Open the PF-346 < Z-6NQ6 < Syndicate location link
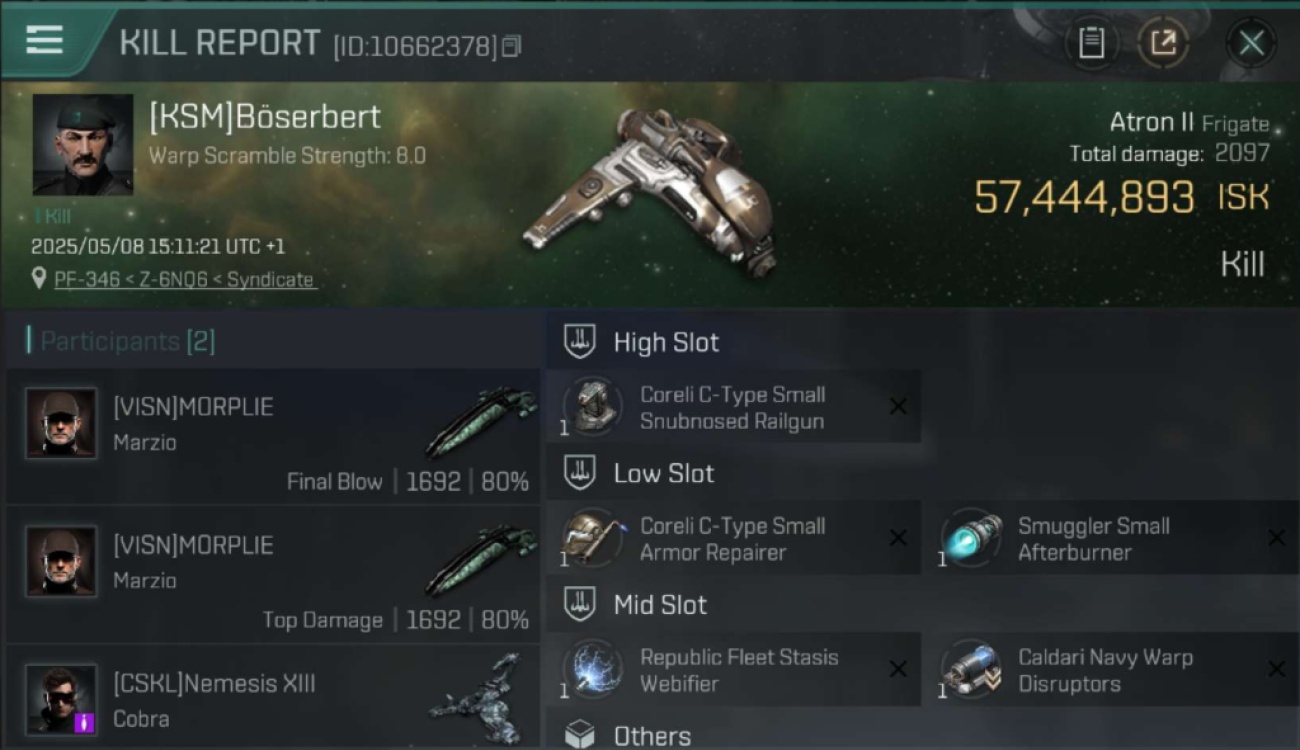Screen dimensions: 1300x750 [184, 280]
